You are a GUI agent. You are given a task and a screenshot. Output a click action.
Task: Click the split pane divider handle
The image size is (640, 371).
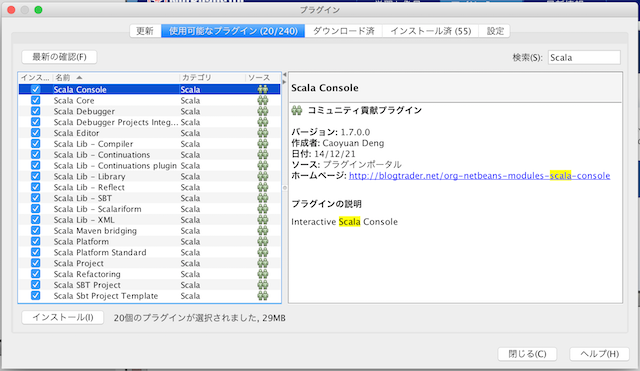tap(285, 188)
